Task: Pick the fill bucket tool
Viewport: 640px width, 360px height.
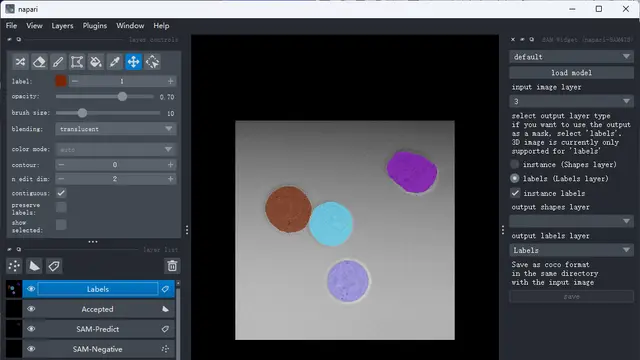Action: click(x=96, y=62)
